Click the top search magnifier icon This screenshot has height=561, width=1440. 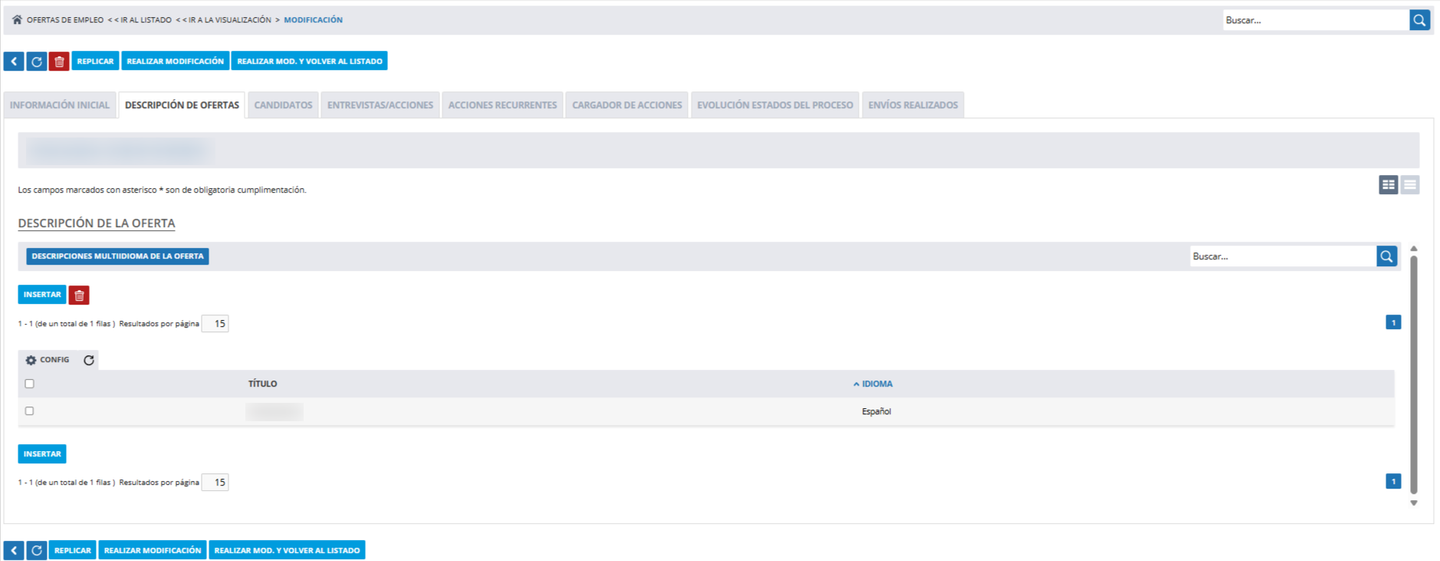coord(1420,20)
